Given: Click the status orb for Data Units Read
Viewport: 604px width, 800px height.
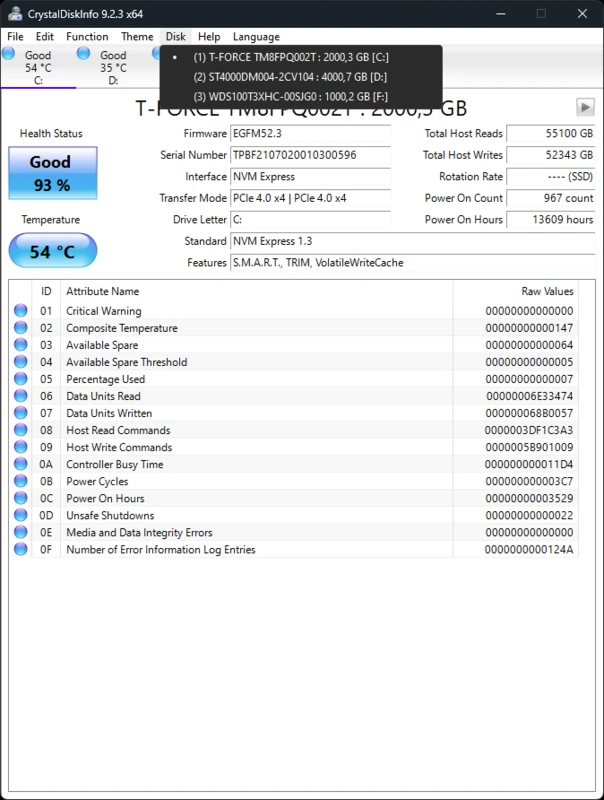Looking at the screenshot, I should click(x=20, y=395).
